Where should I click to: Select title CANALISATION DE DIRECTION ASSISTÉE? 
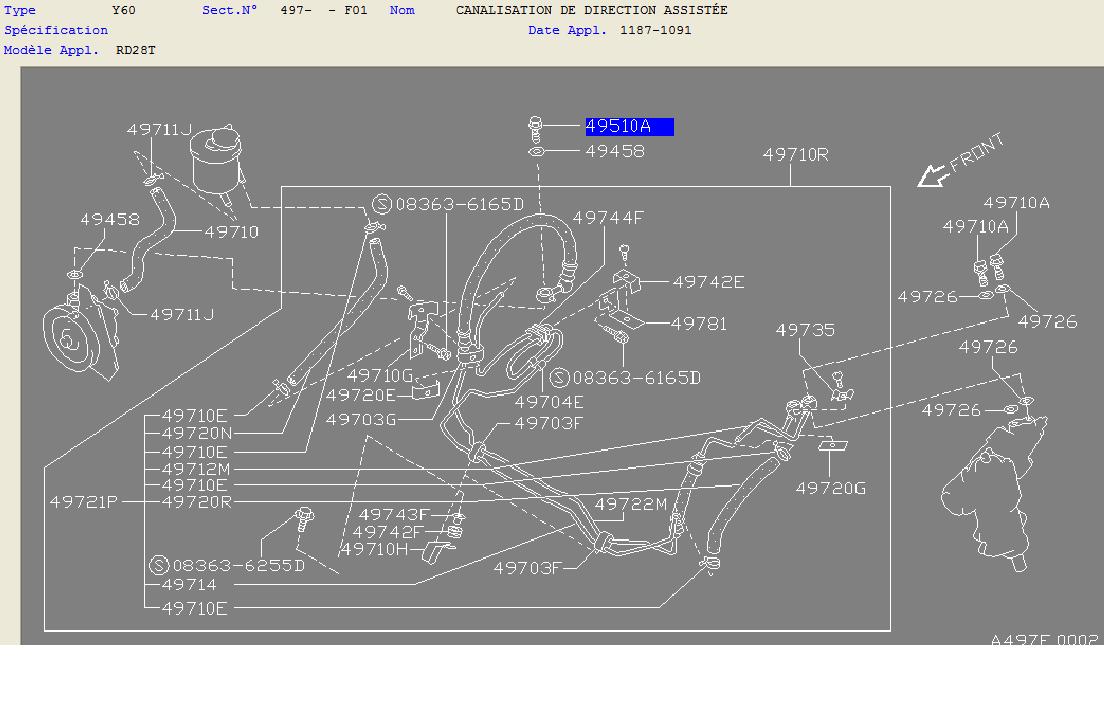tap(591, 11)
